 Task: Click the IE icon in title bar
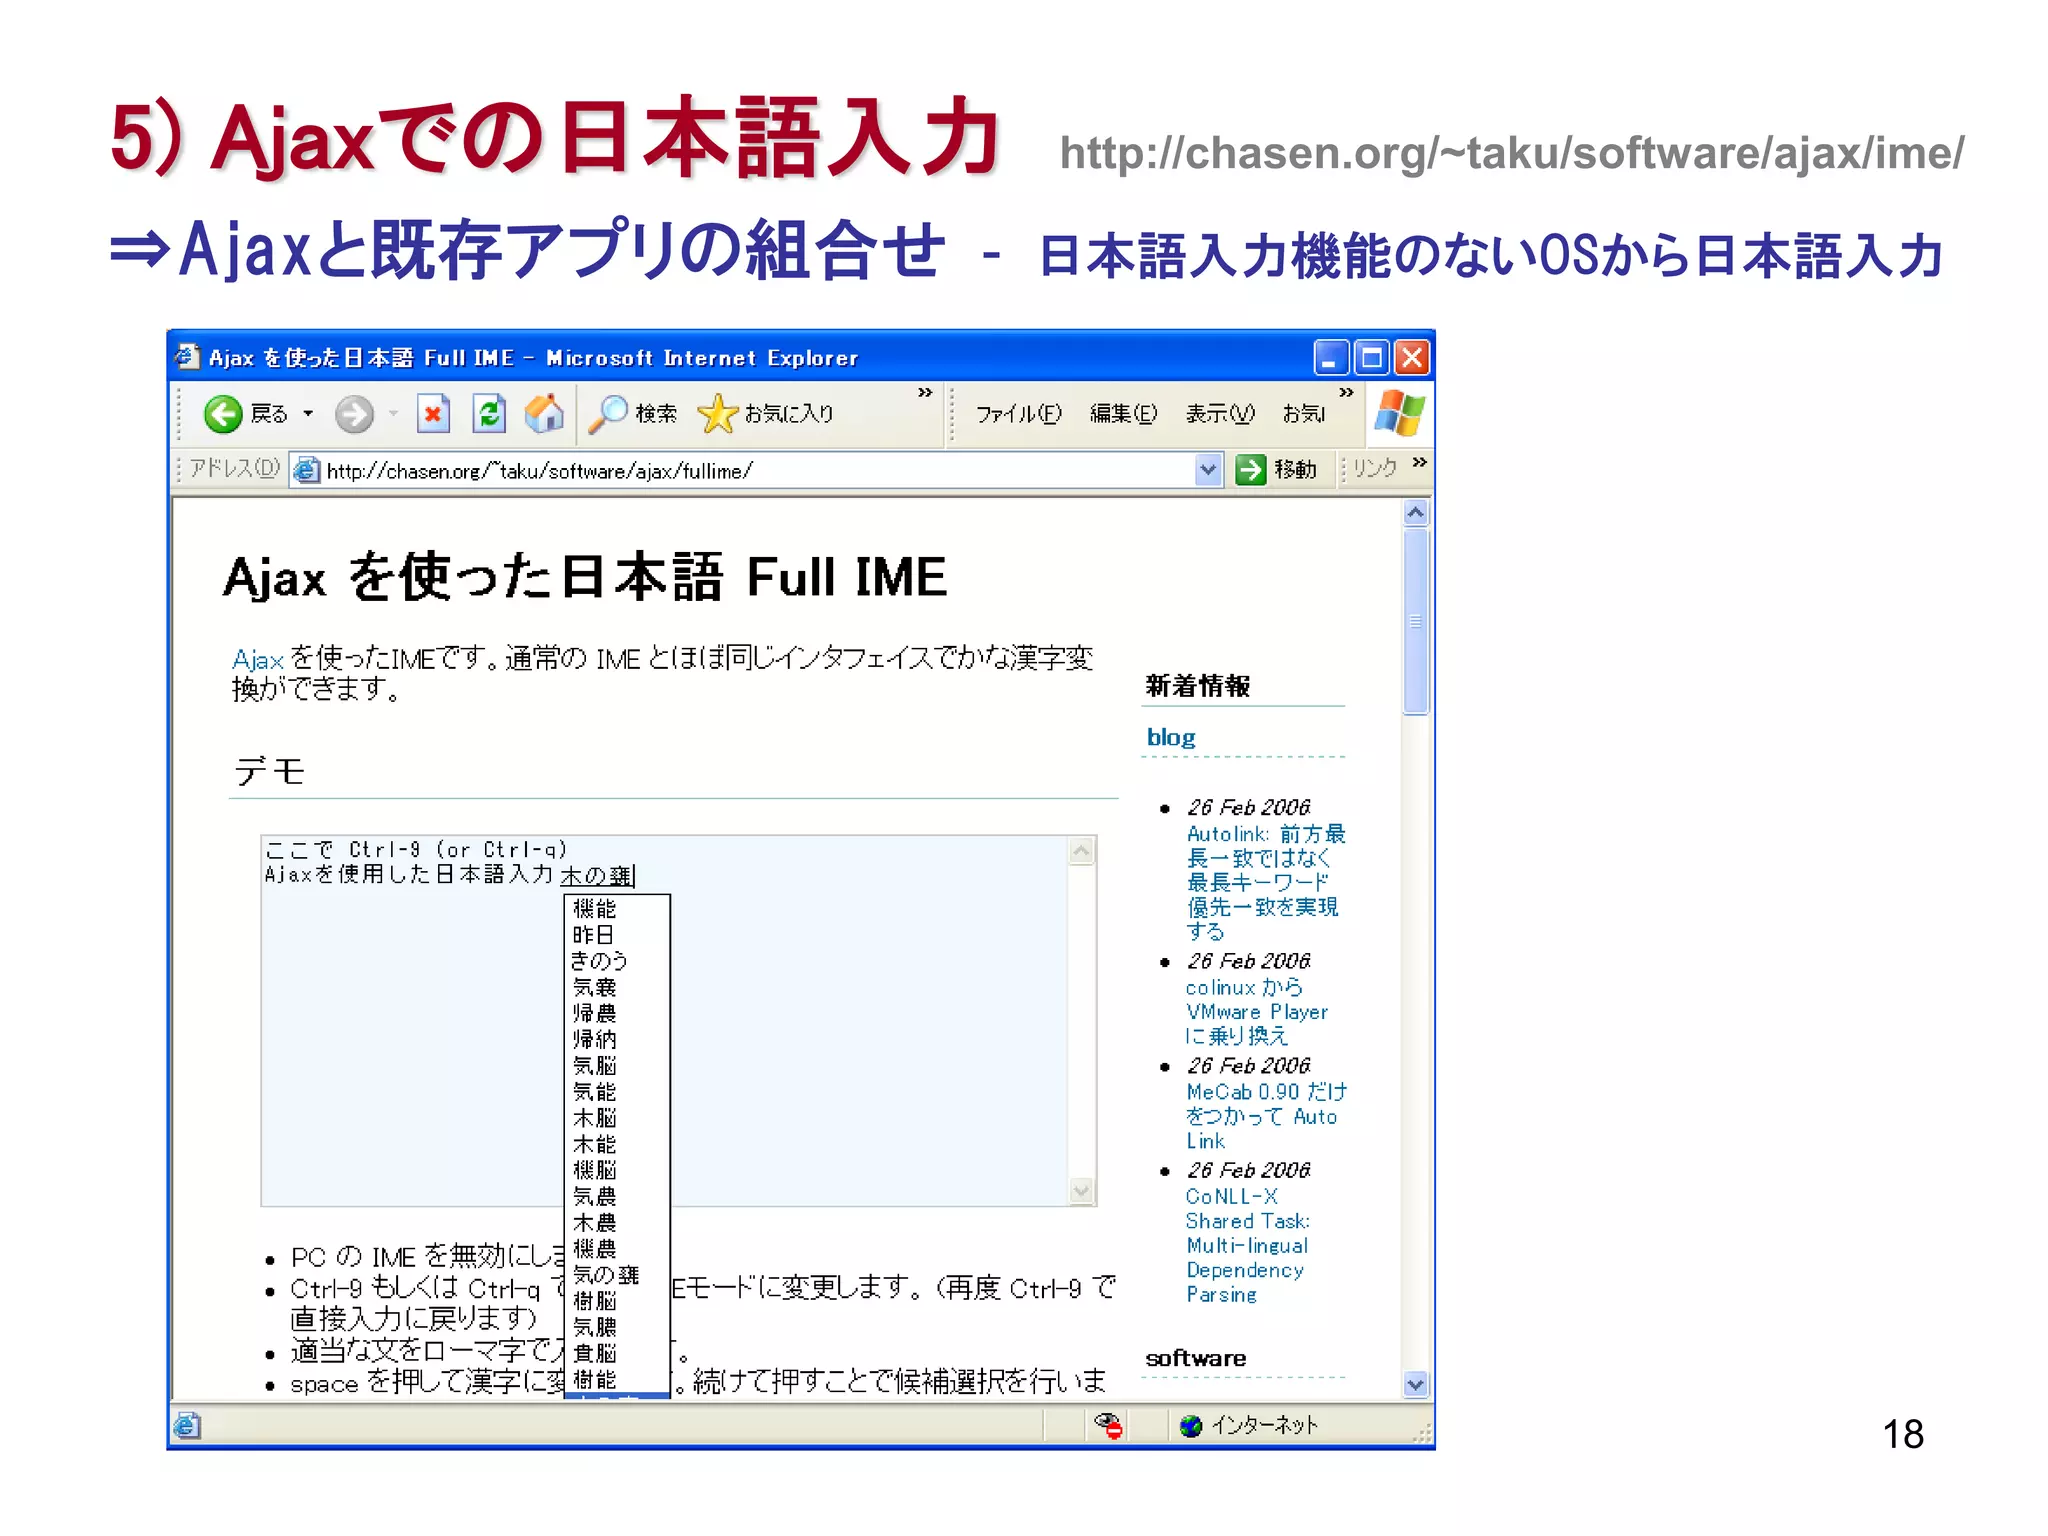[x=187, y=357]
